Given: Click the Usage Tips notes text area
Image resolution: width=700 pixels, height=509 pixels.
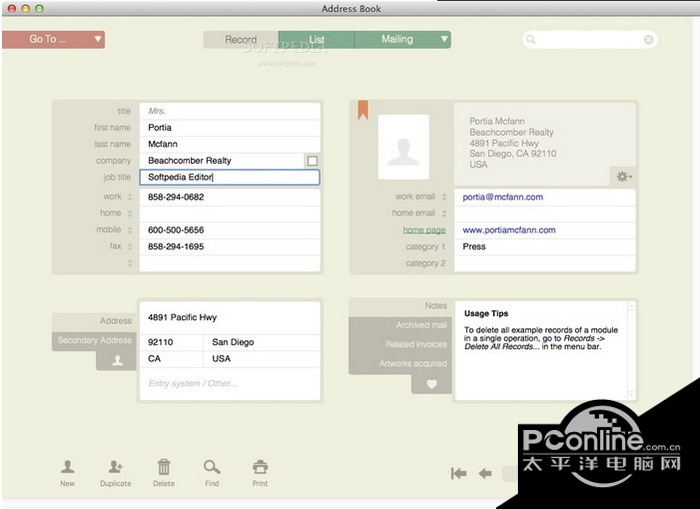Looking at the screenshot, I should (541, 351).
